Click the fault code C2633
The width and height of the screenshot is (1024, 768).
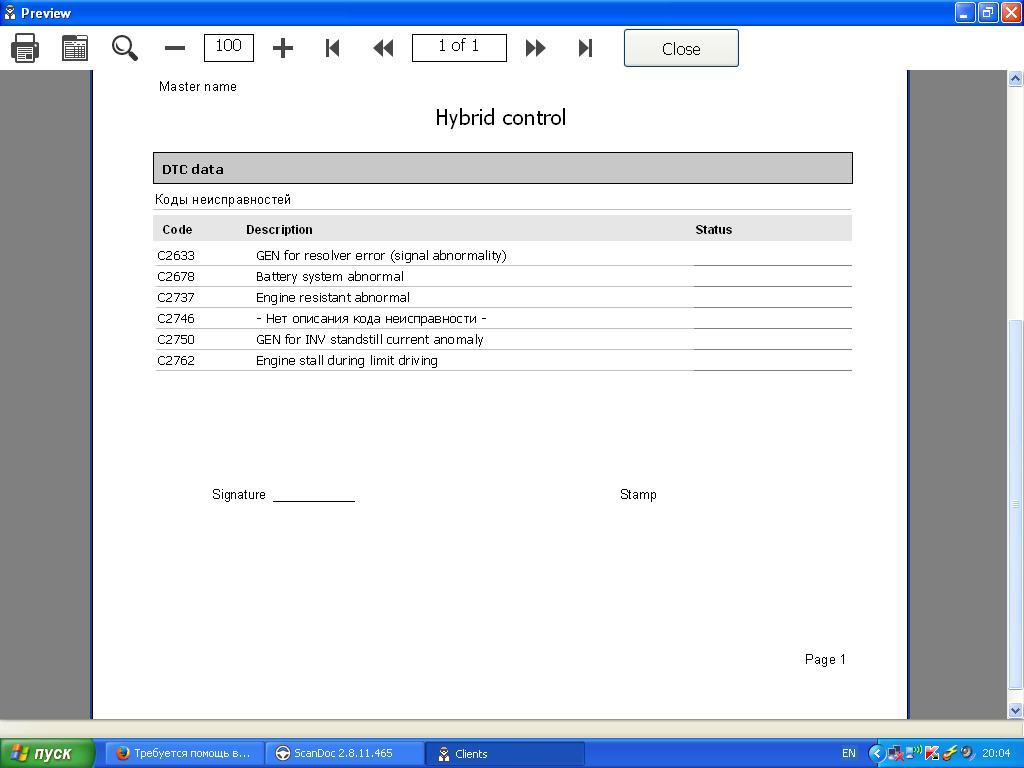coord(176,255)
